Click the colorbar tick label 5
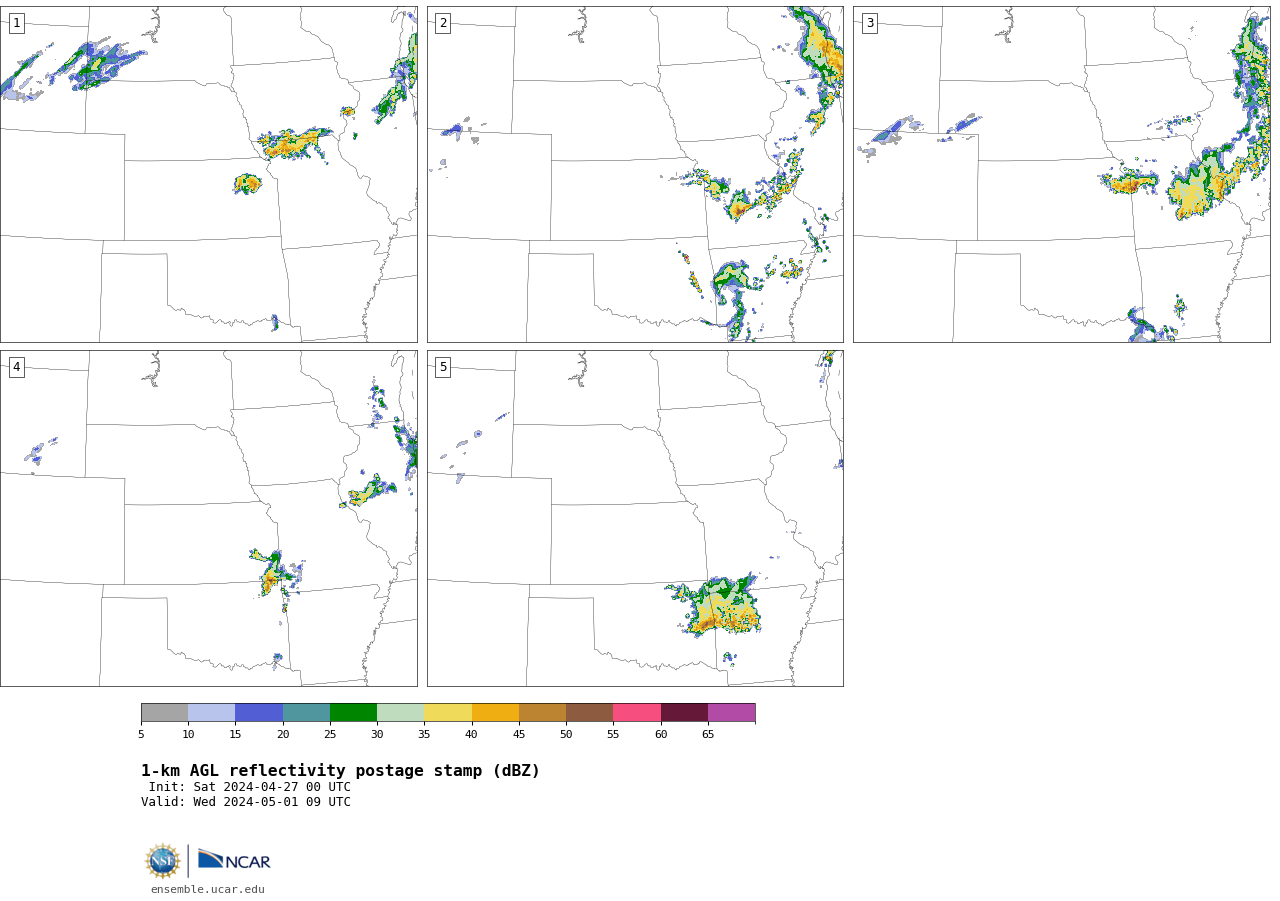The height and width of the screenshot is (901, 1280). [x=141, y=735]
